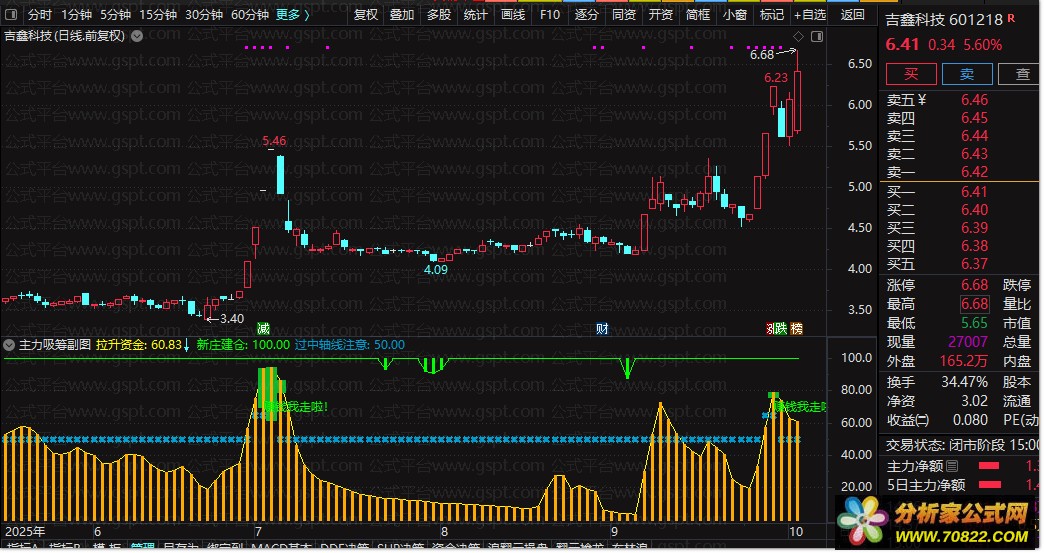Click the 榜 marker under the chart
This screenshot has height=553, width=1045.
(796, 328)
